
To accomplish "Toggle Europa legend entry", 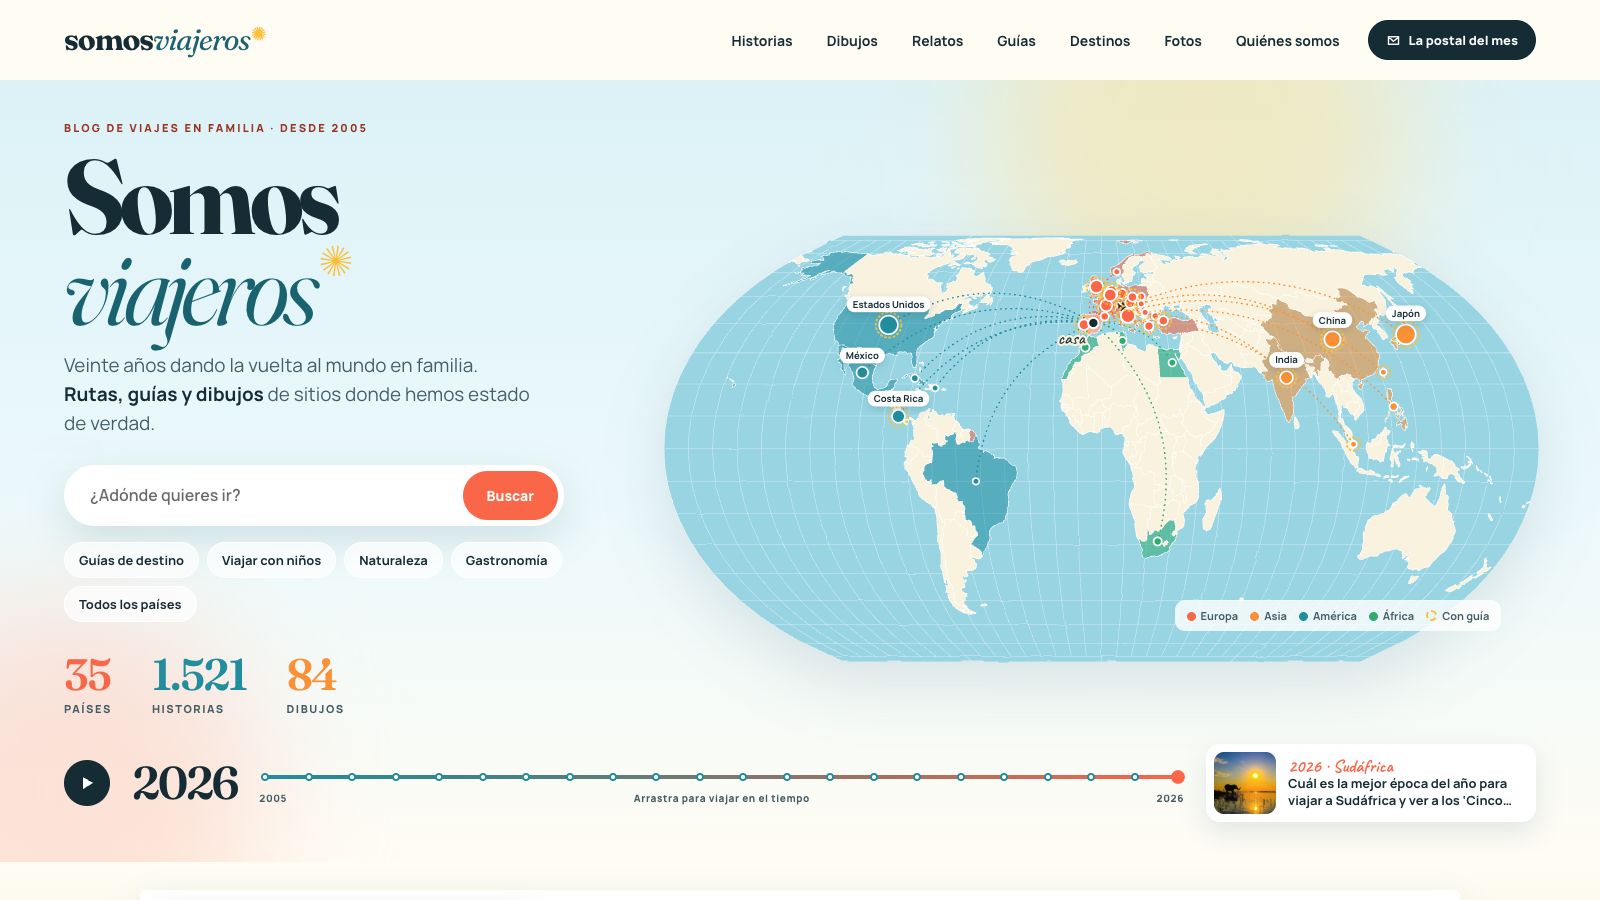I will (x=1212, y=616).
